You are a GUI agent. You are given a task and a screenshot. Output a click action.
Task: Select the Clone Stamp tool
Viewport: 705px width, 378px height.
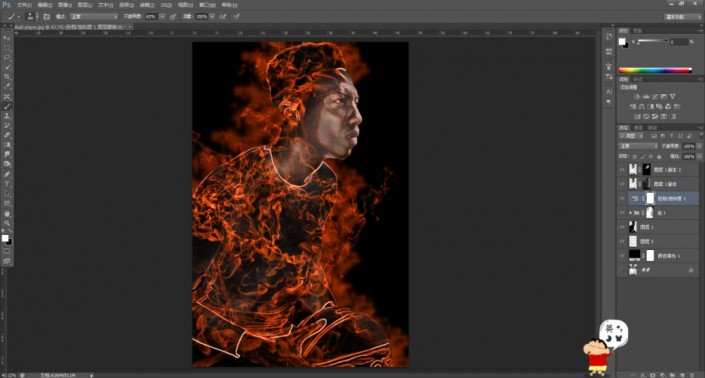(7, 116)
